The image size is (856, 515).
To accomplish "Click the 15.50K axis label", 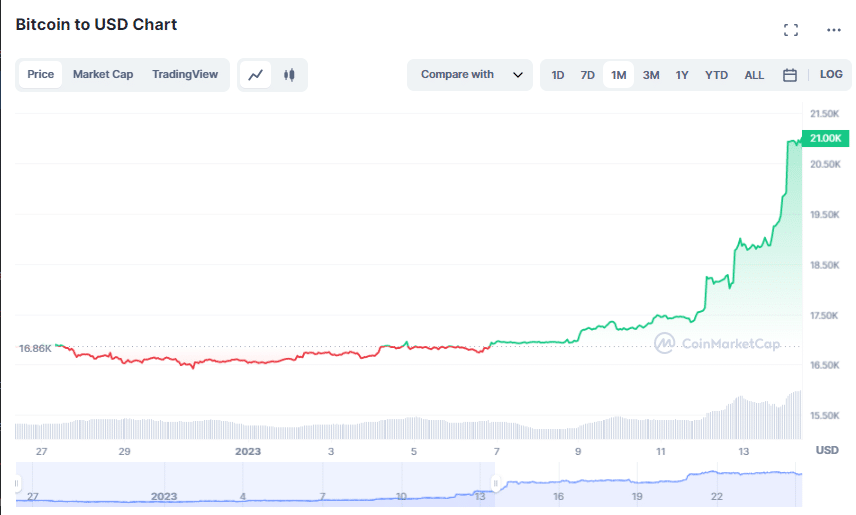I will (824, 416).
